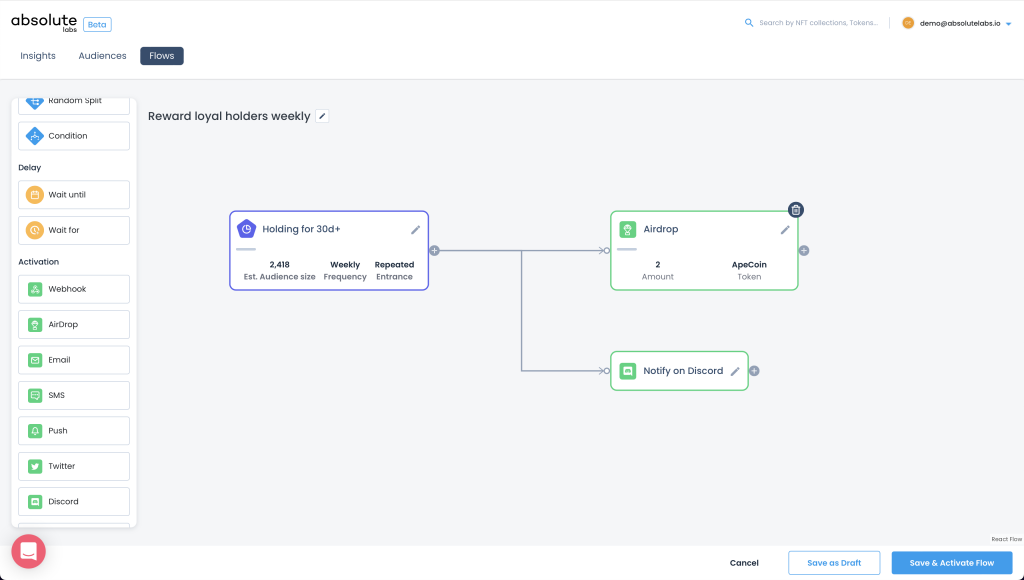Add a node after Notify on Discord
1024x580 pixels.
pyautogui.click(x=754, y=370)
